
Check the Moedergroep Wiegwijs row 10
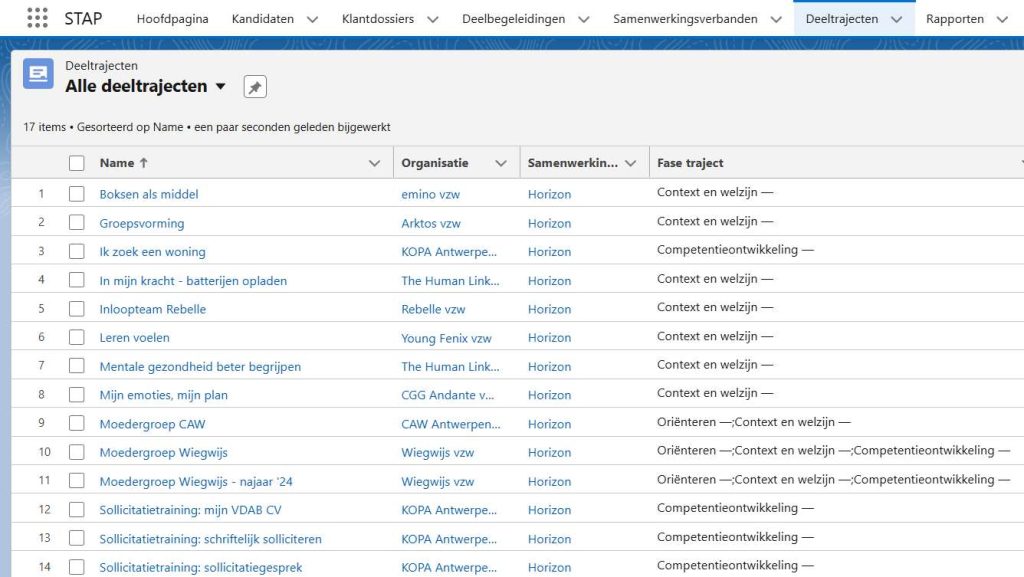[x=76, y=452]
